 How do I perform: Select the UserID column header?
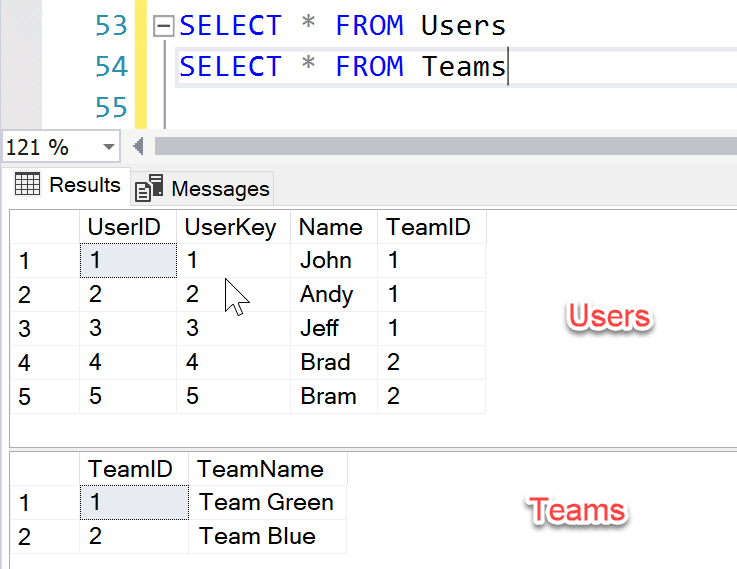(x=124, y=227)
